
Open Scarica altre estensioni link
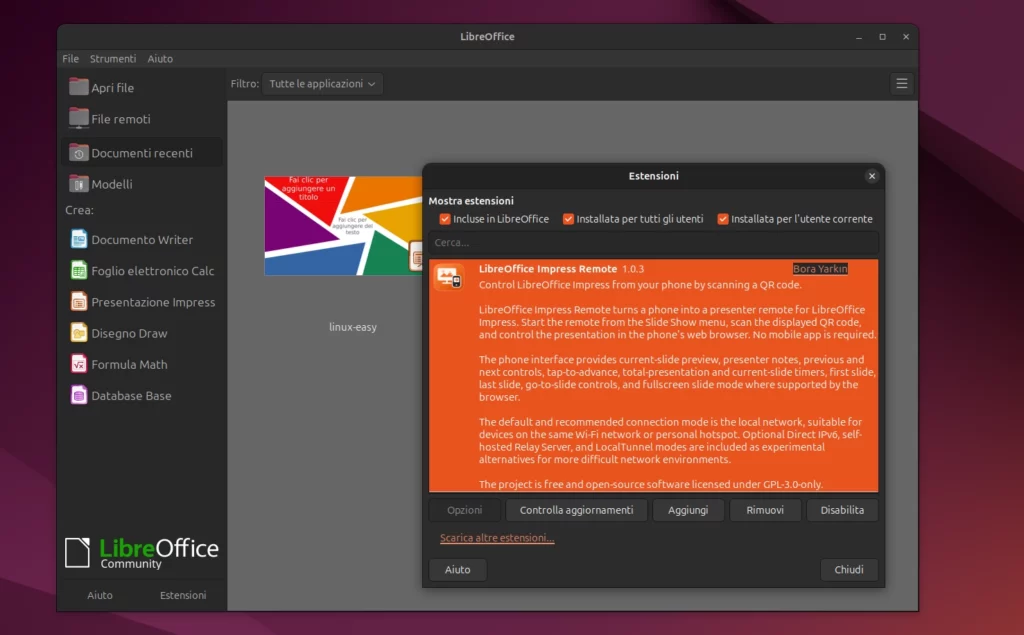pyautogui.click(x=497, y=538)
